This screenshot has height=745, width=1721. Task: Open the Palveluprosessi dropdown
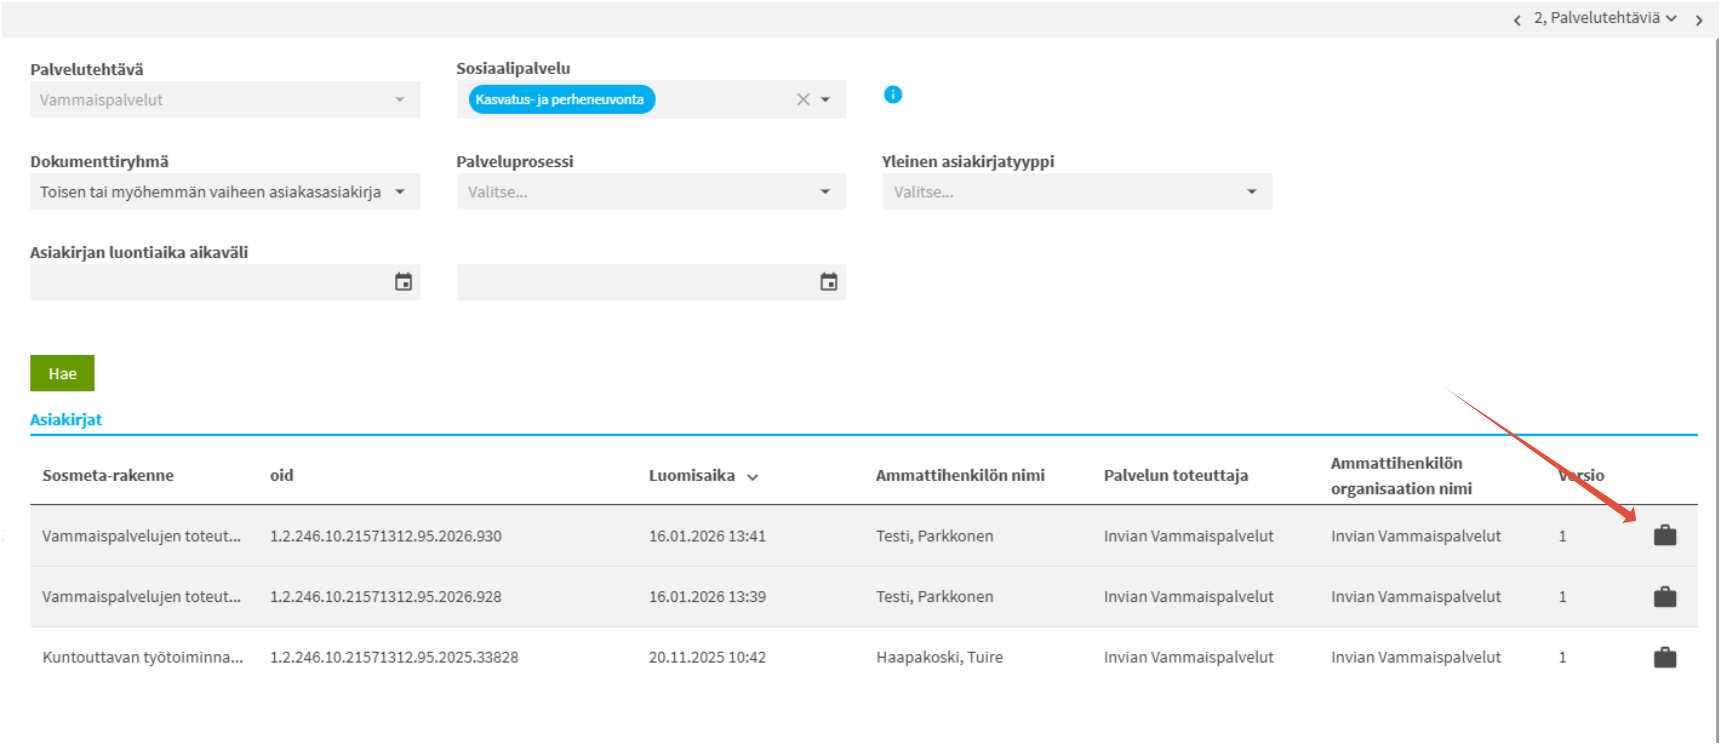pos(825,192)
